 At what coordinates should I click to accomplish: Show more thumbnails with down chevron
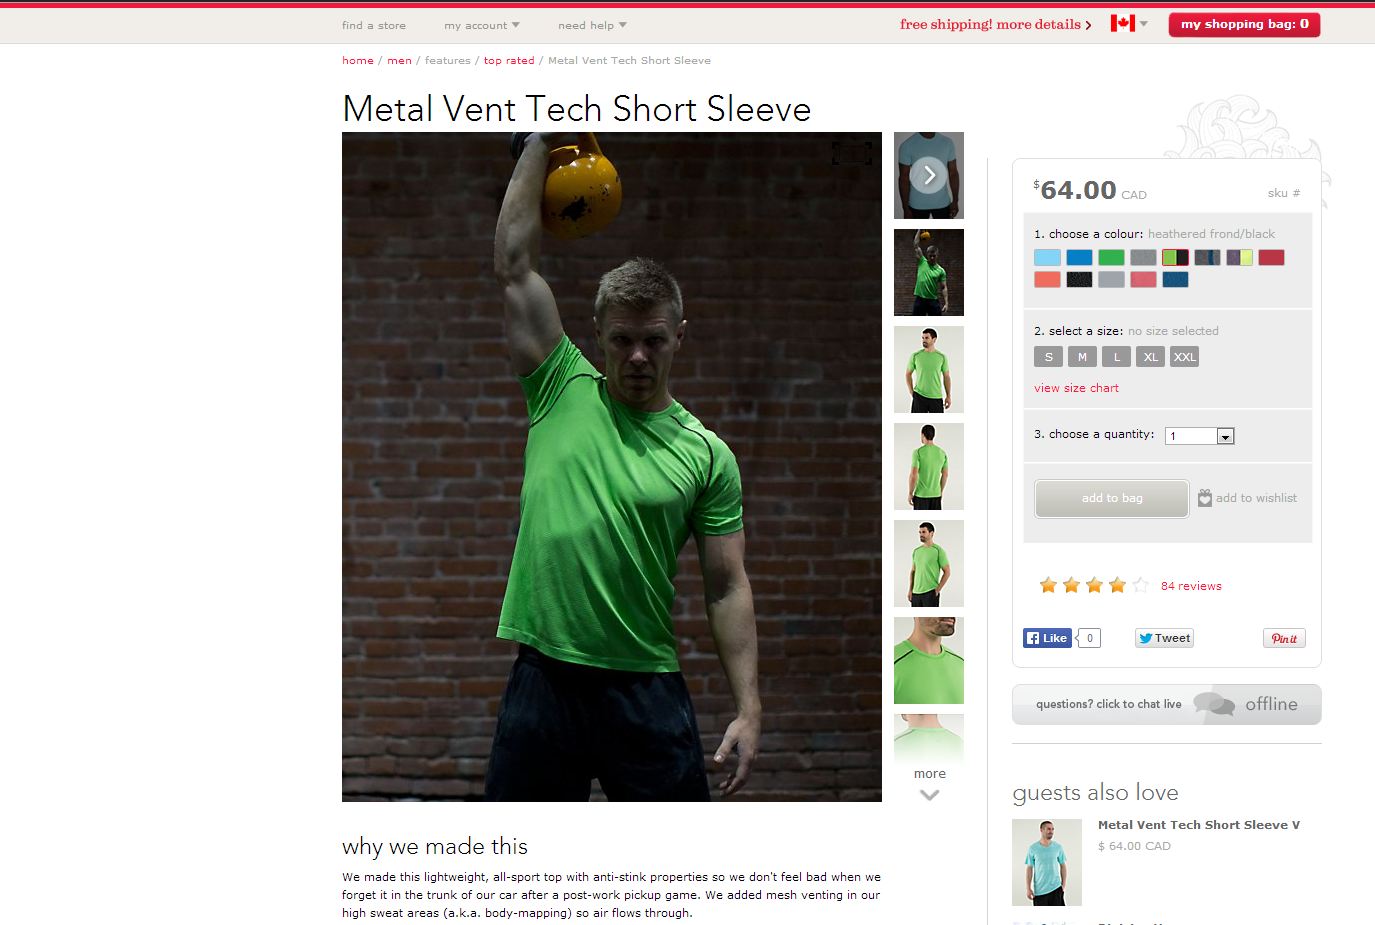coord(929,795)
